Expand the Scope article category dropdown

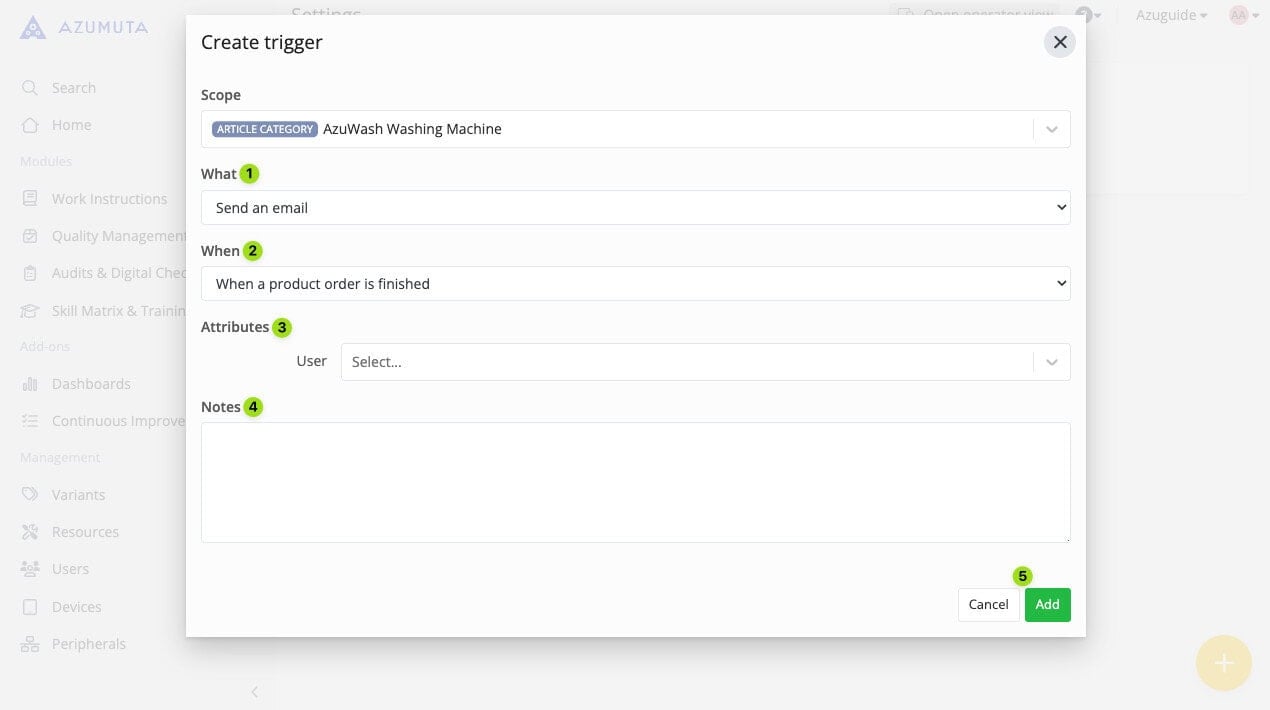point(1051,129)
